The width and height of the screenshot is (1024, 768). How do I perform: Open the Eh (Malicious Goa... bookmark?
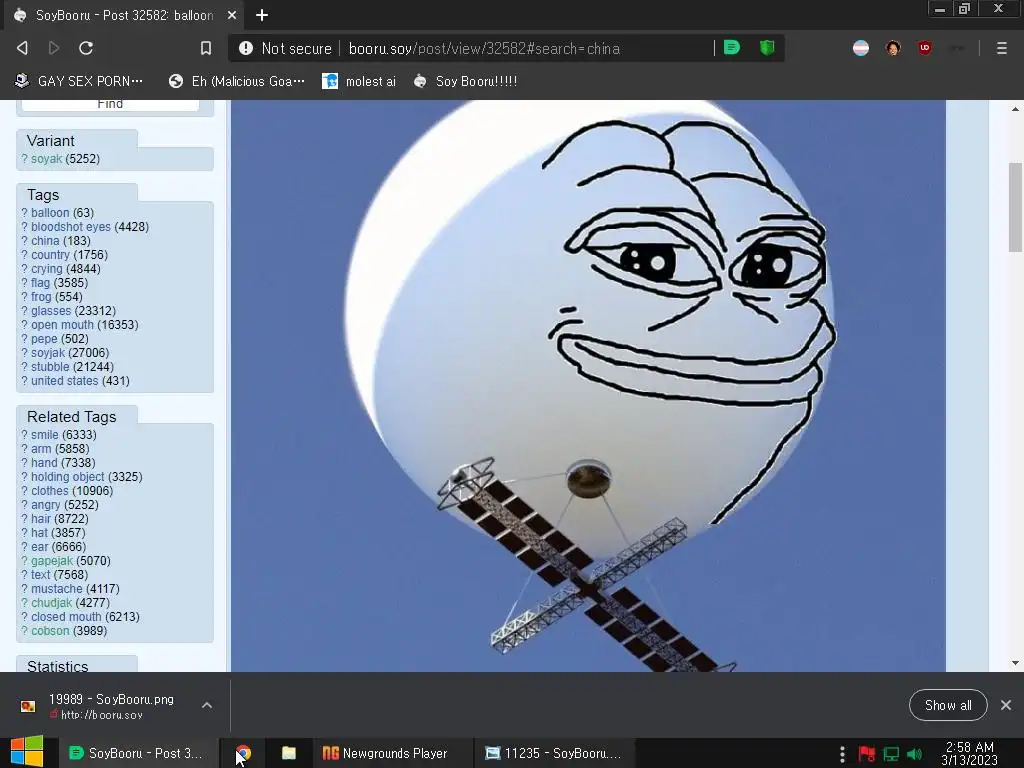(236, 81)
